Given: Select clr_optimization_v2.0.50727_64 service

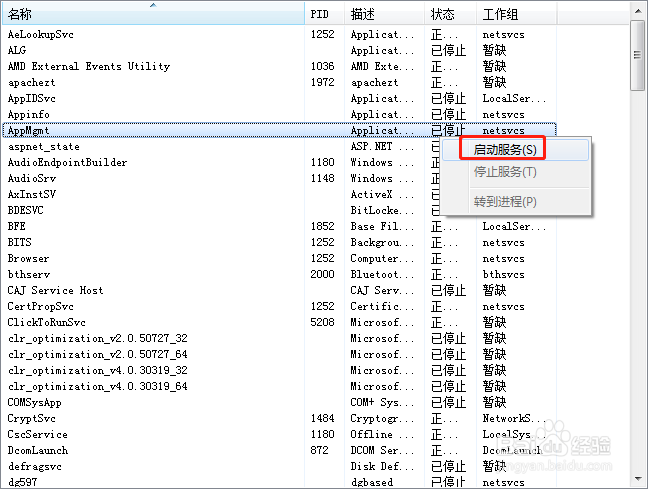Looking at the screenshot, I should [x=98, y=354].
